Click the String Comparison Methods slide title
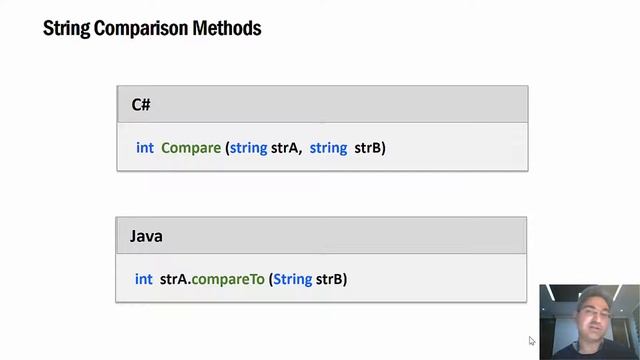 [152, 29]
